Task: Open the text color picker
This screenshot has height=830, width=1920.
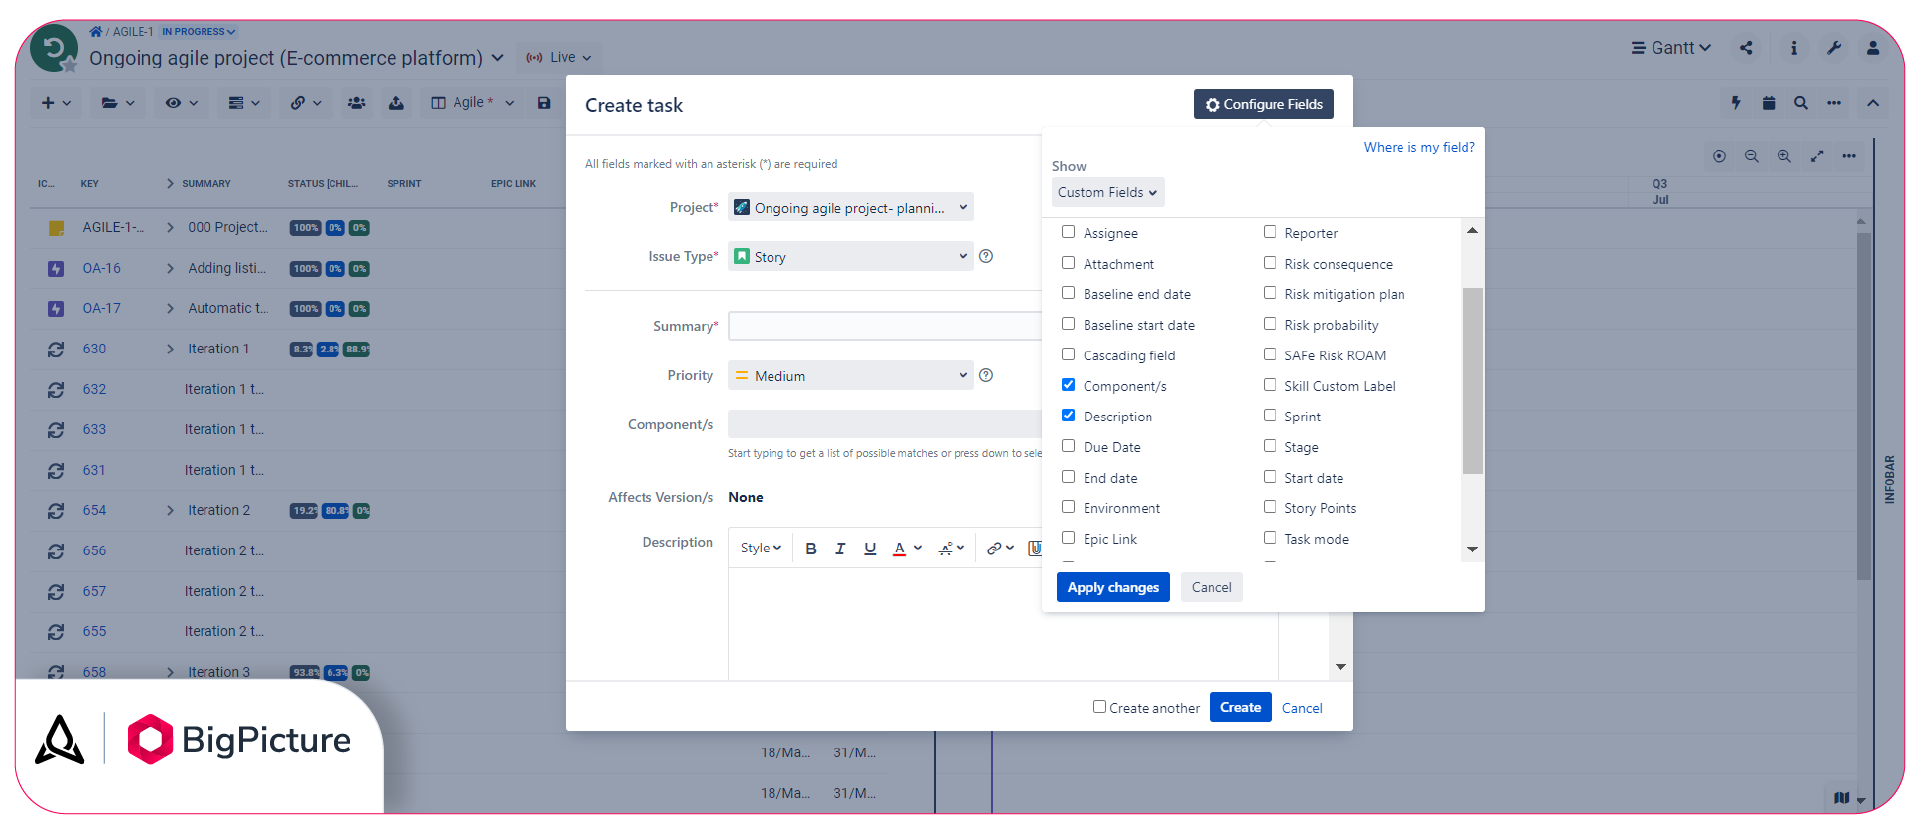Action: (906, 548)
